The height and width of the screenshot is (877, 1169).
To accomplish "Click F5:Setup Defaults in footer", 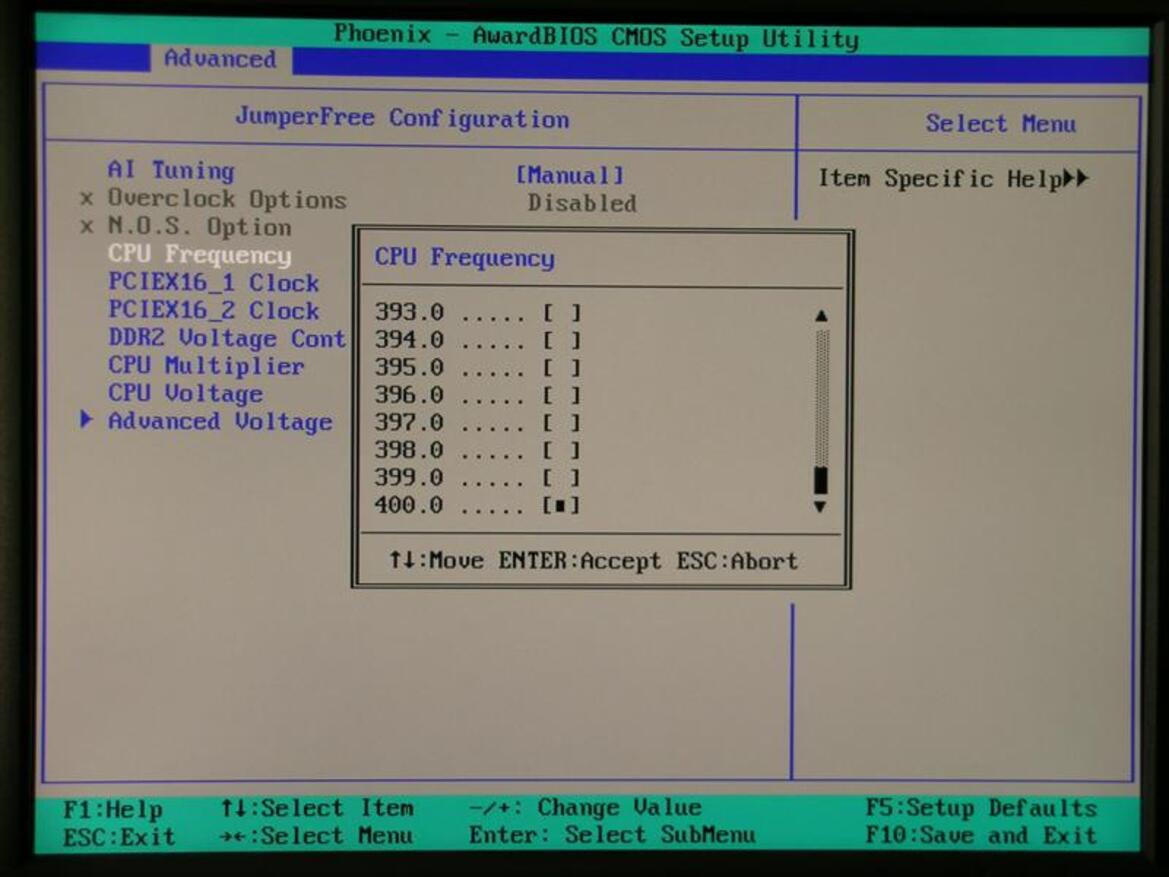I will pos(981,808).
